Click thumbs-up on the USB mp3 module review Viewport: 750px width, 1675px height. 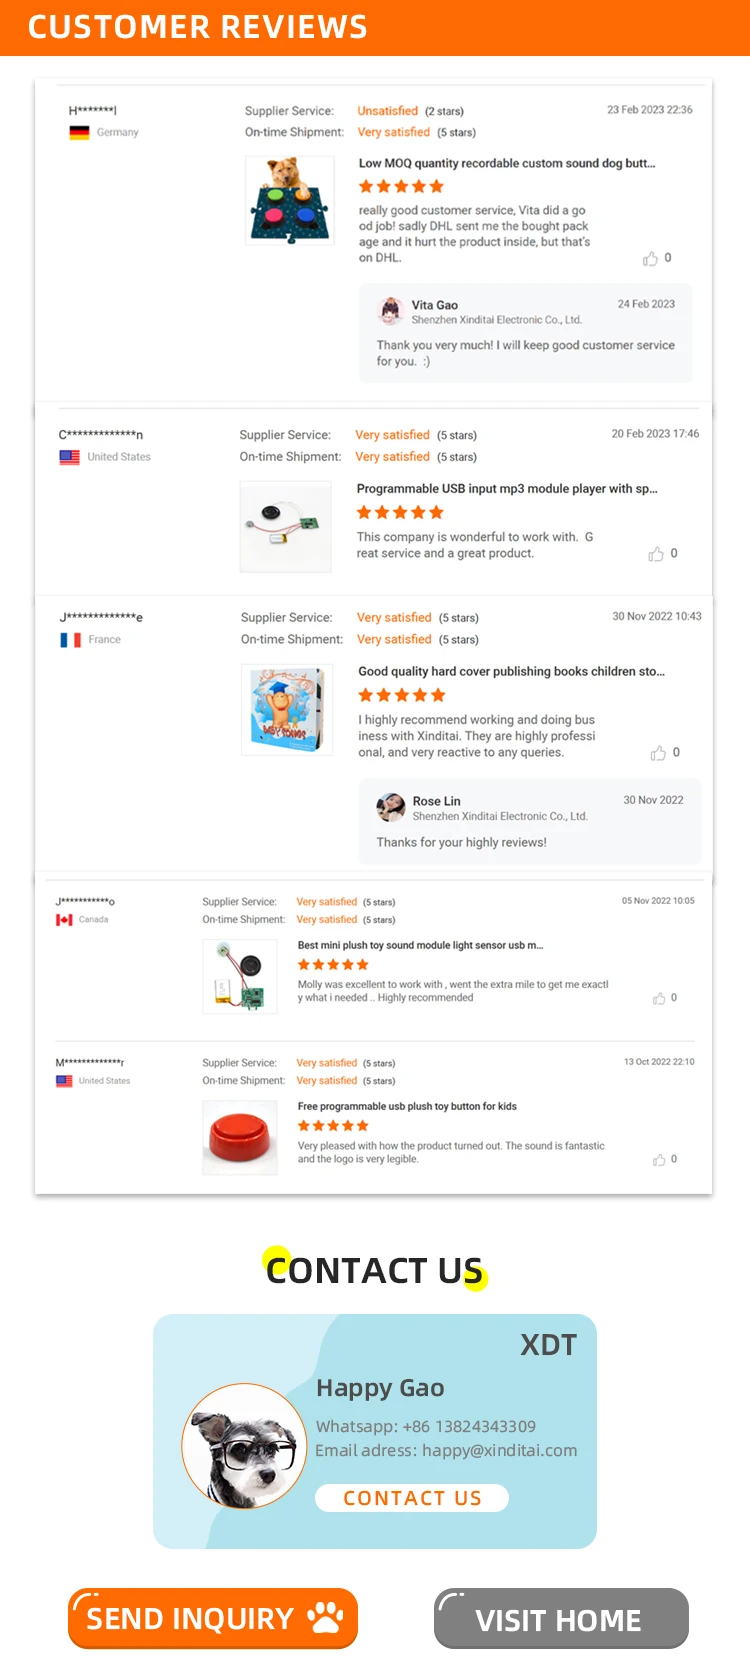click(656, 554)
